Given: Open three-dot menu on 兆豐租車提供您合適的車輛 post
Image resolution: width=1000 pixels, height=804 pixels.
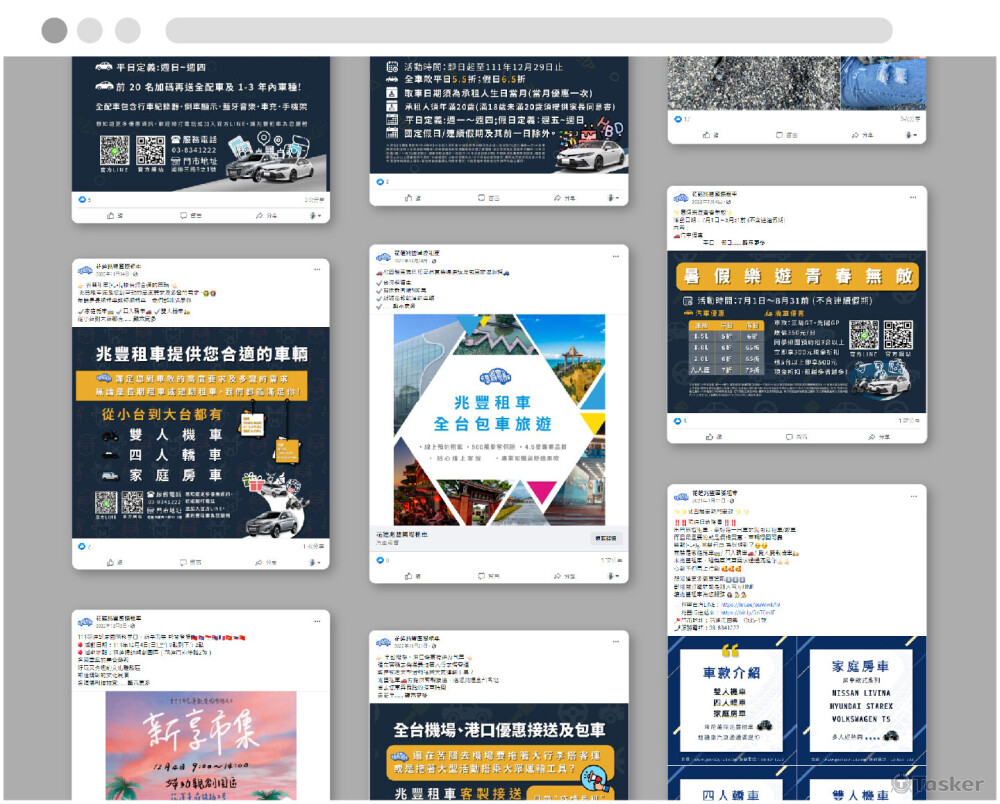Looking at the screenshot, I should pyautogui.click(x=316, y=269).
